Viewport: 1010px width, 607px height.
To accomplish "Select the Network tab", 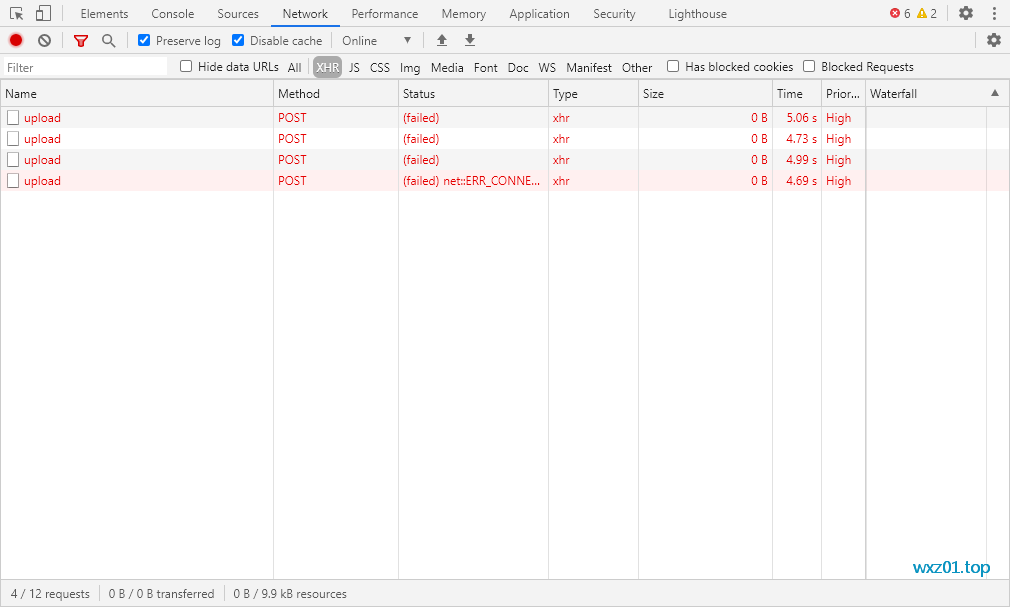I will (305, 14).
